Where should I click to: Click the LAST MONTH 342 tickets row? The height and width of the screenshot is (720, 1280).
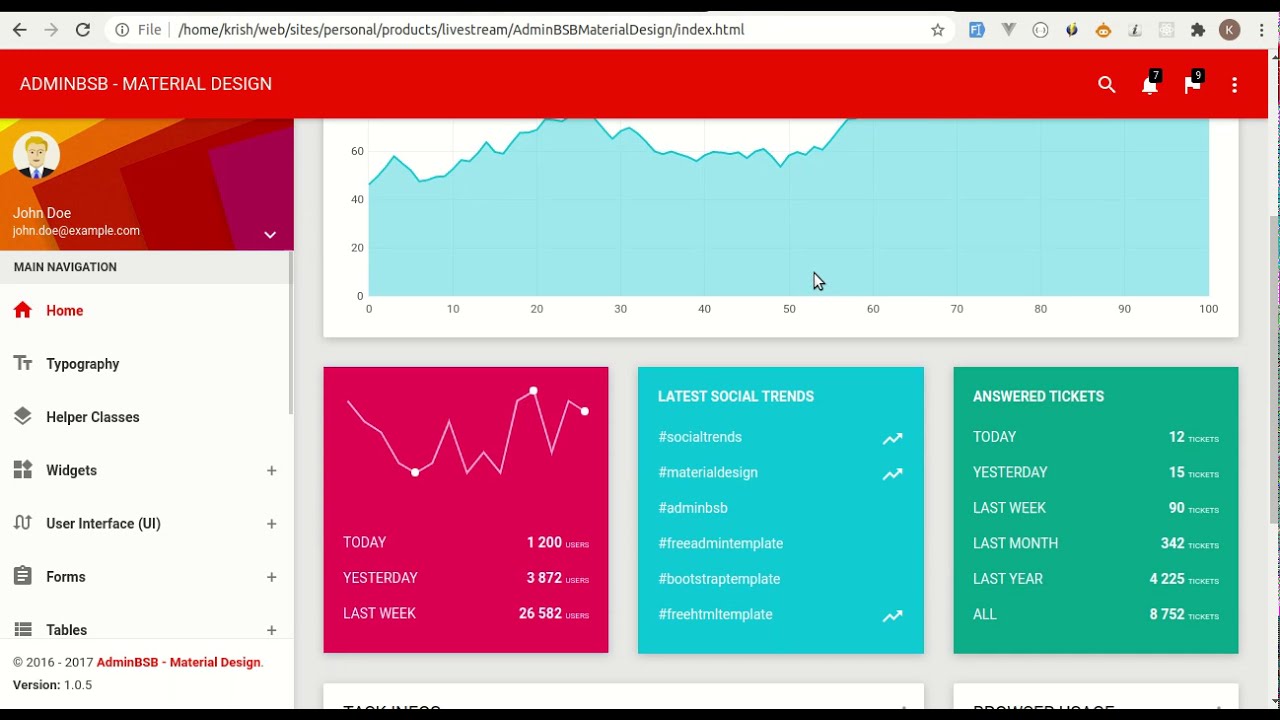[x=1096, y=543]
